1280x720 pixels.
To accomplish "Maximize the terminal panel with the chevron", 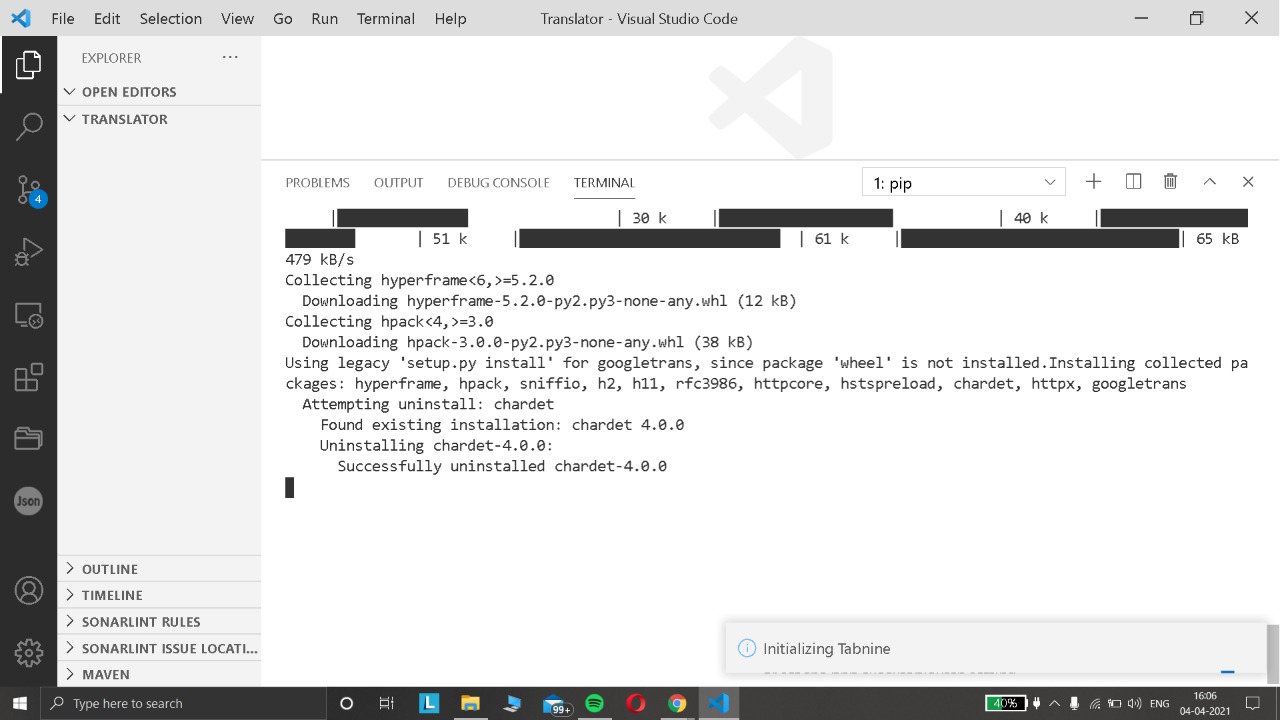I will [1209, 182].
